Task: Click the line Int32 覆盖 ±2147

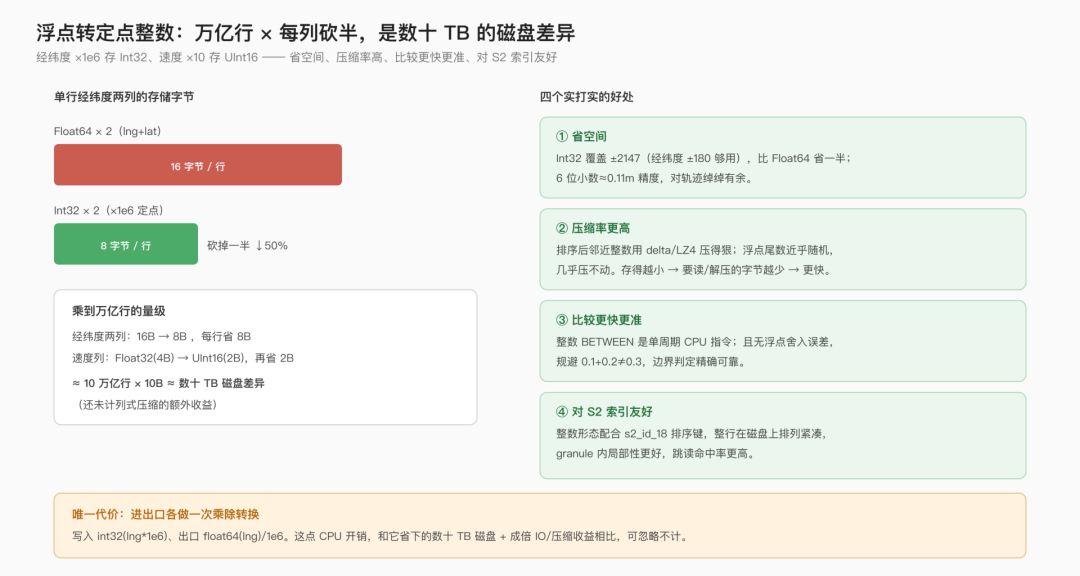Action: coord(703,158)
